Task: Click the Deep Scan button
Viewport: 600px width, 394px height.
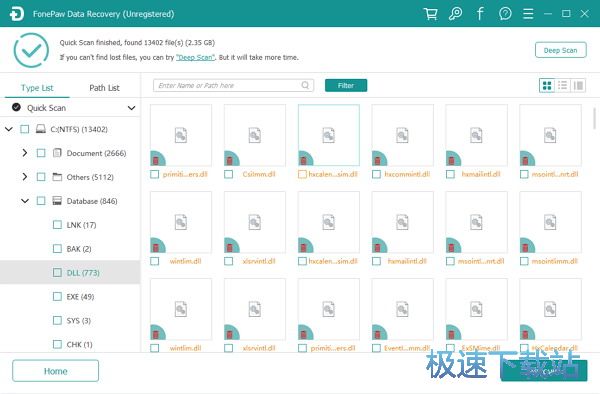Action: [x=560, y=50]
